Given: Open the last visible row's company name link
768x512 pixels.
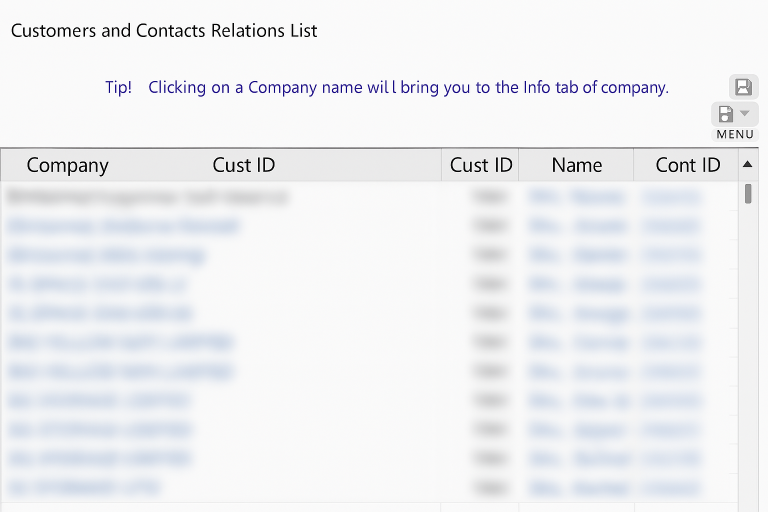Looking at the screenshot, I should point(83,488).
